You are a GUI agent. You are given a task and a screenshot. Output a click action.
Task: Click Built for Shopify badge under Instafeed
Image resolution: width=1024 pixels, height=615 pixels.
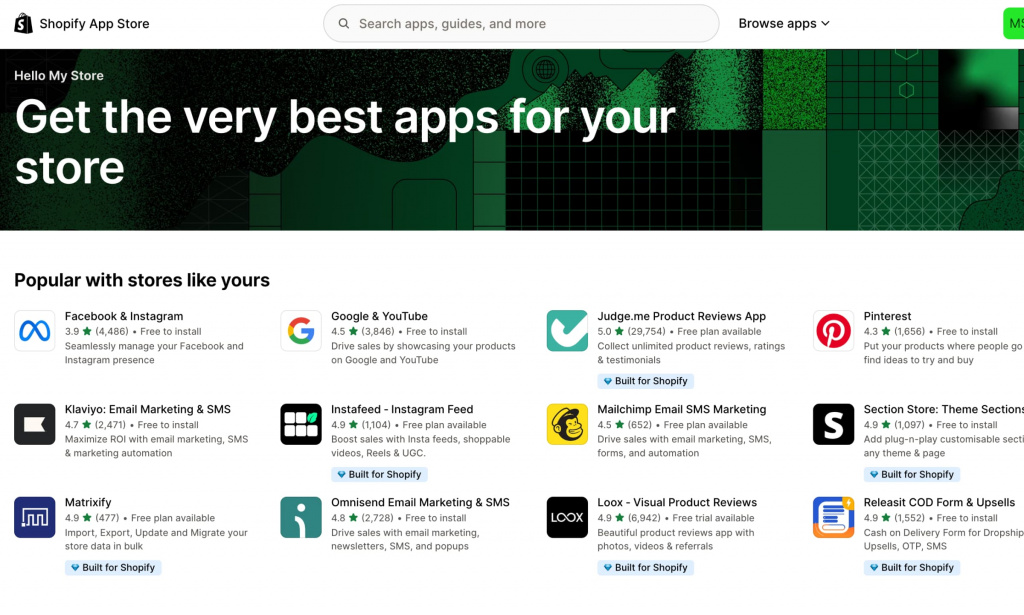tap(379, 475)
